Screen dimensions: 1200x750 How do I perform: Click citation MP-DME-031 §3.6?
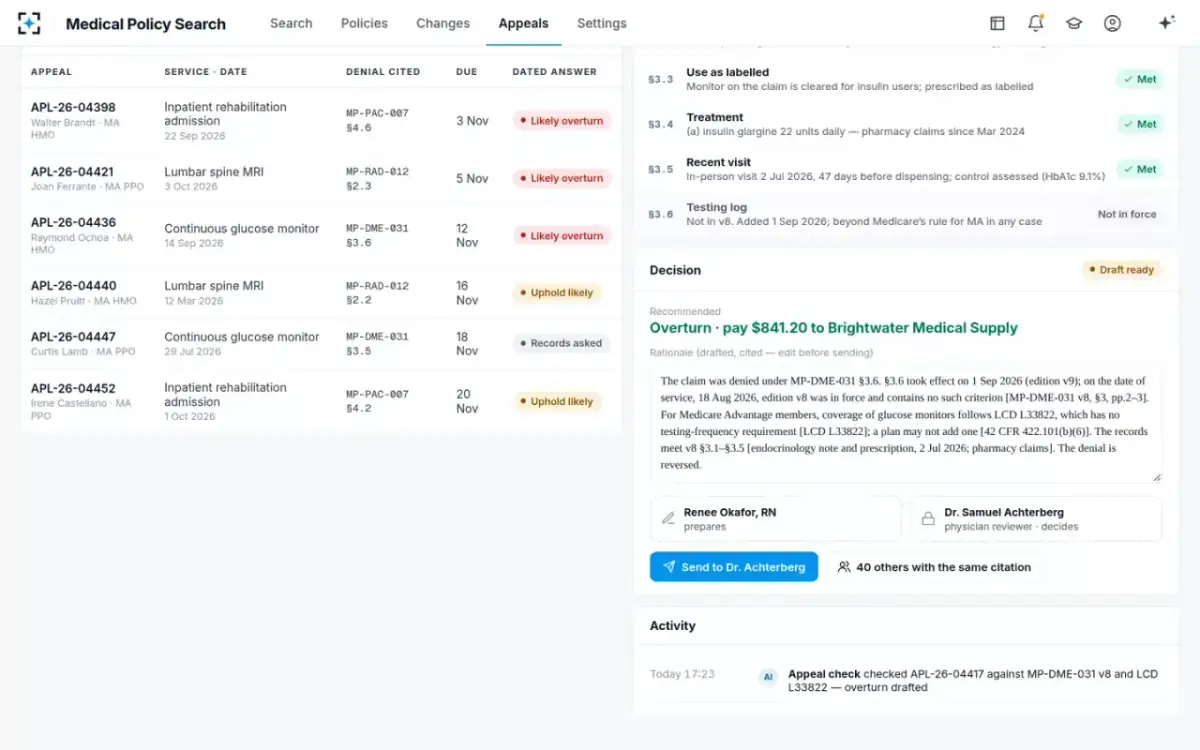tap(377, 236)
